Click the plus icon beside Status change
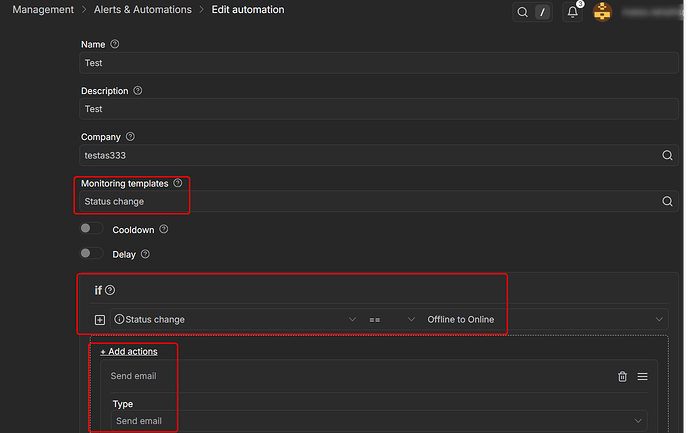 (100, 319)
